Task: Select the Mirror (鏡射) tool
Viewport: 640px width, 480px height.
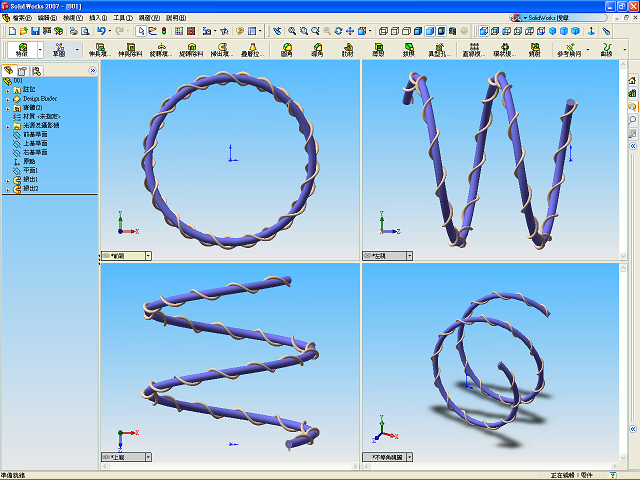Action: tap(535, 50)
